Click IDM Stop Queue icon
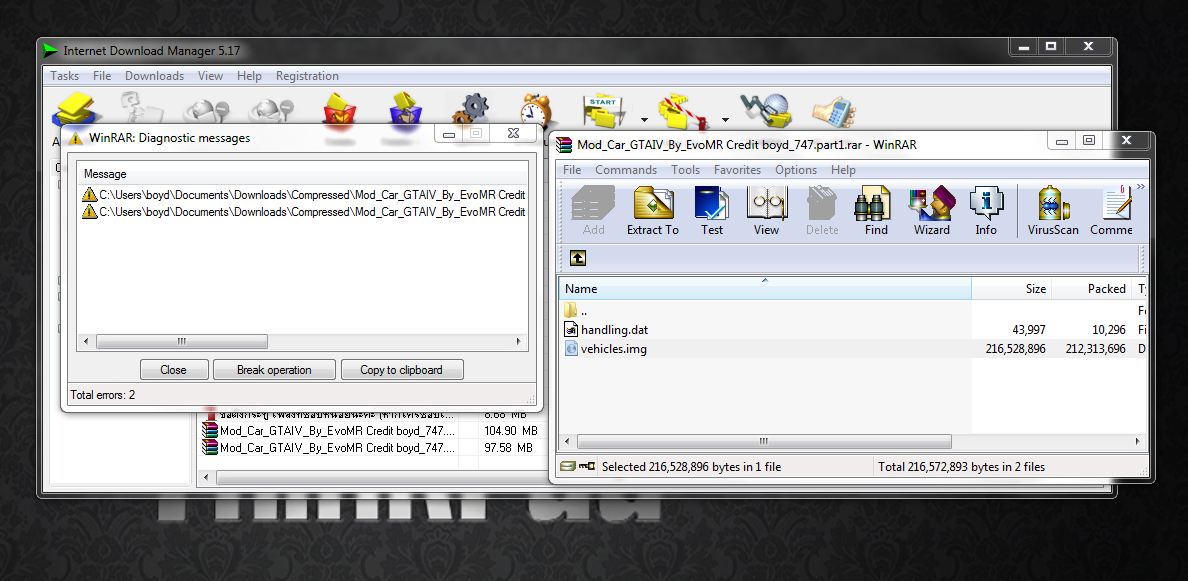This screenshot has width=1188, height=581. click(x=683, y=112)
